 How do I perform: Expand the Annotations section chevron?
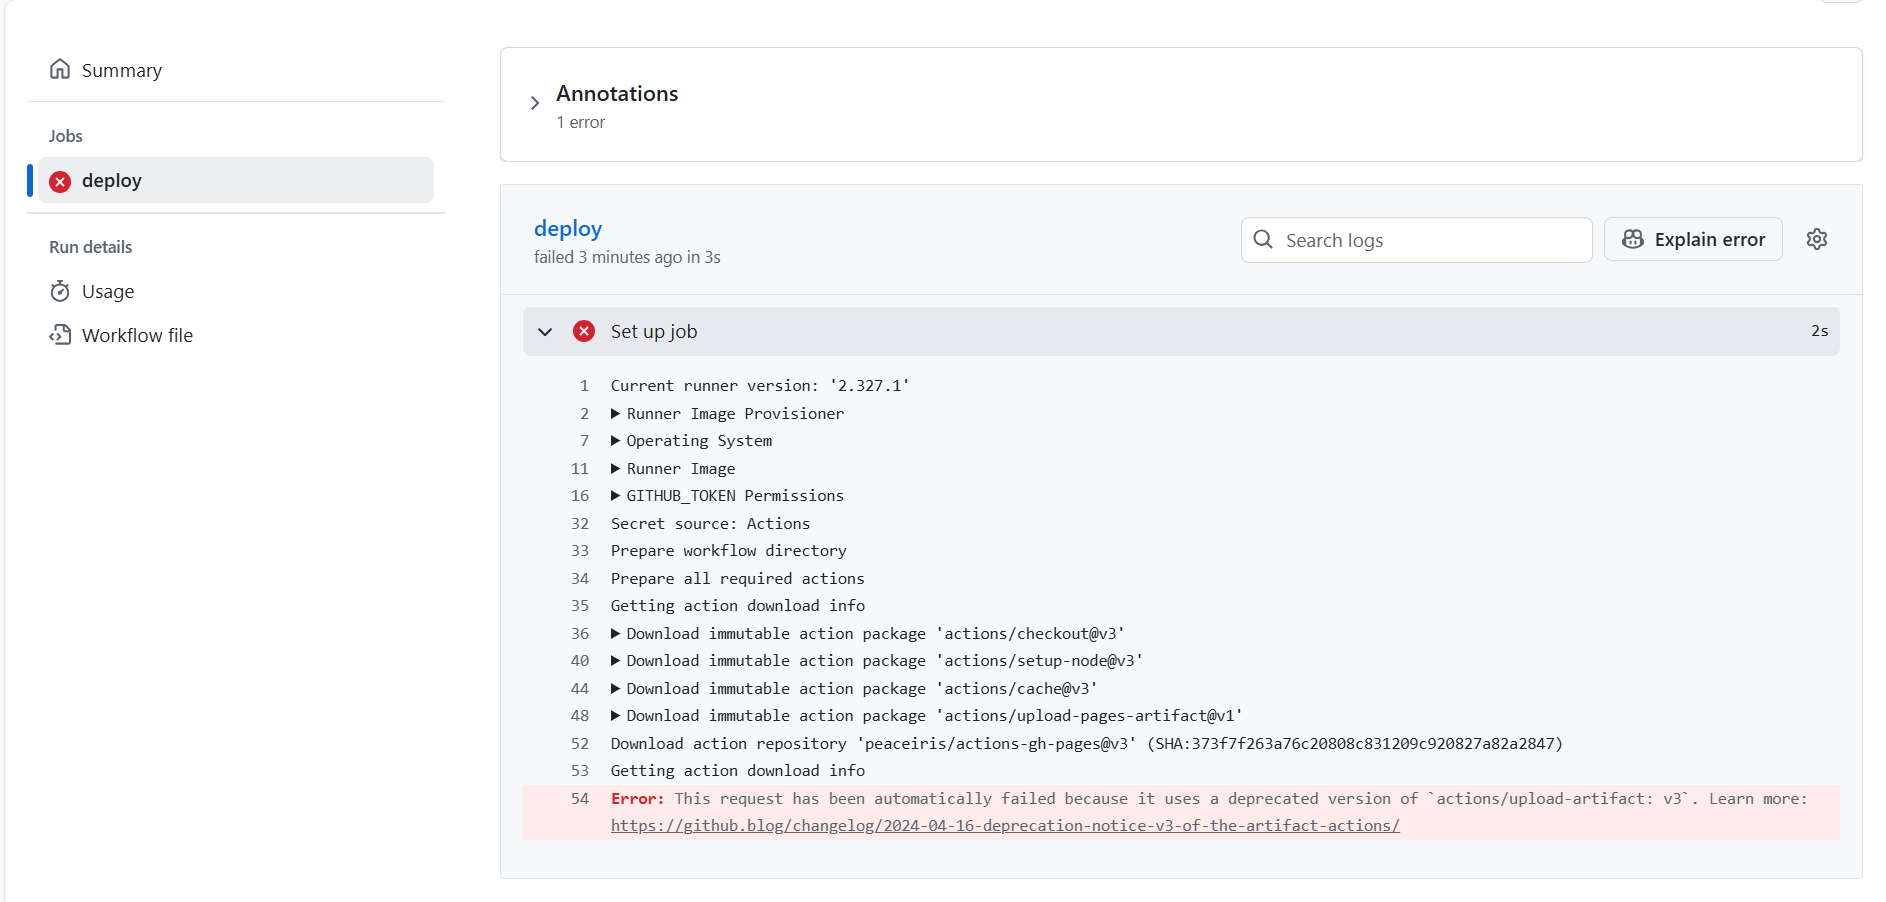coord(535,103)
